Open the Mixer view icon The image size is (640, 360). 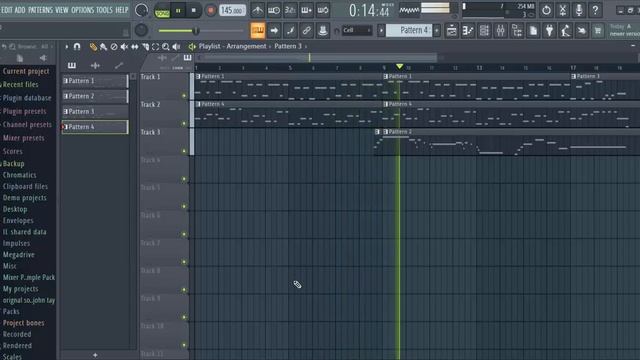(x=501, y=30)
